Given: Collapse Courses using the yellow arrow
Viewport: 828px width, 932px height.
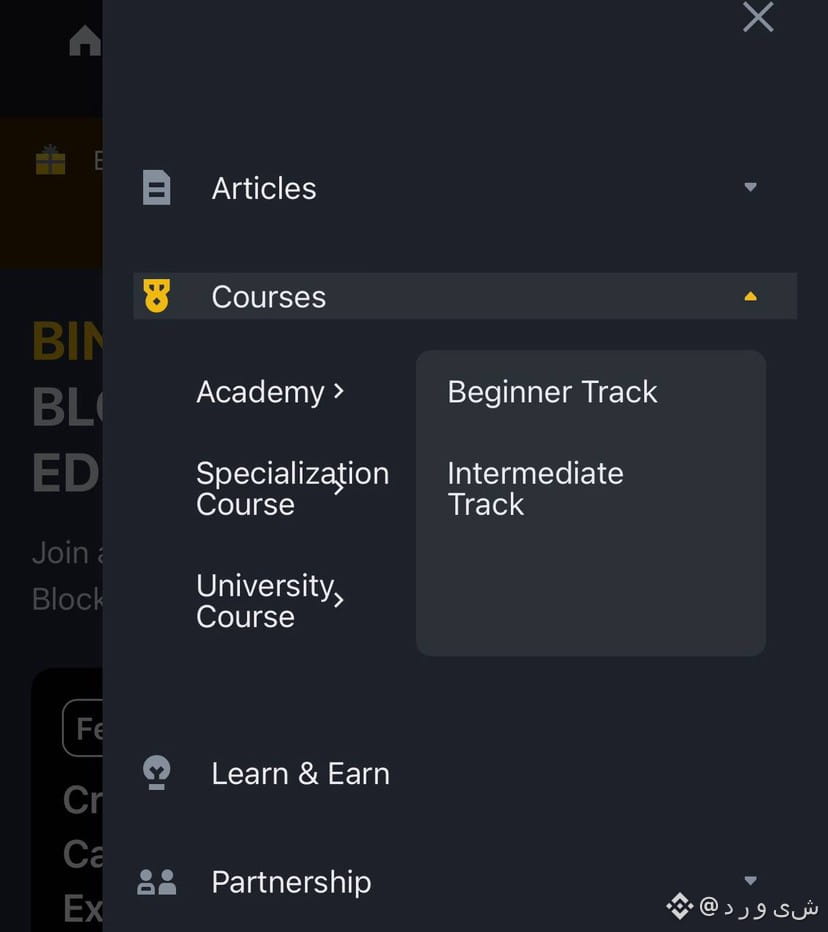Looking at the screenshot, I should 751,296.
